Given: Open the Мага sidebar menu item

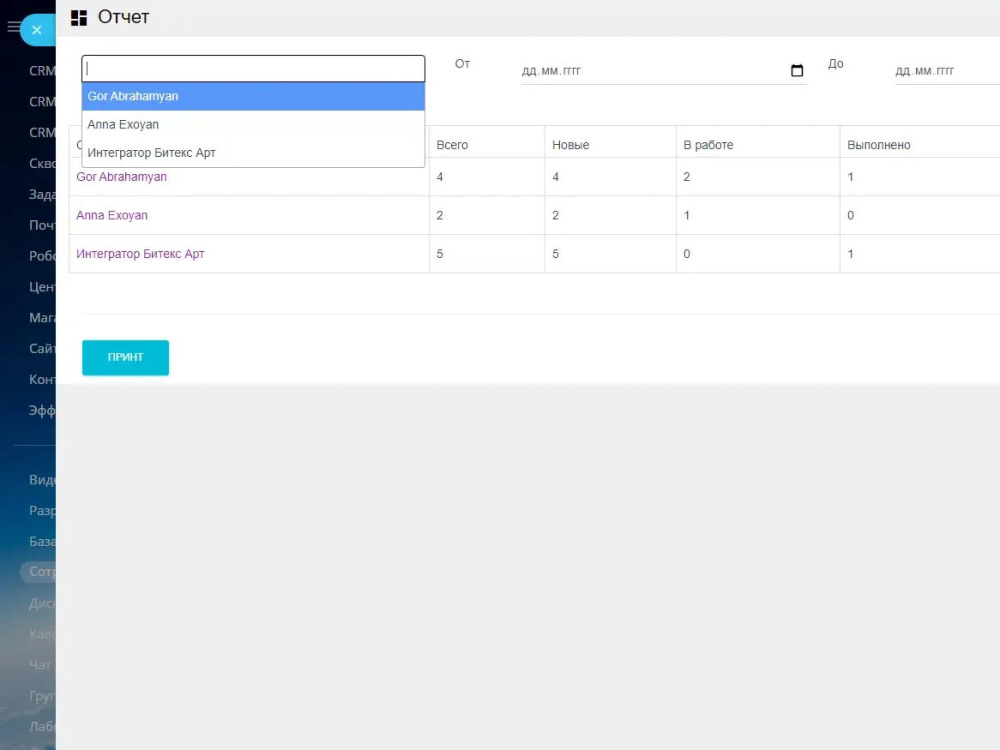Looking at the screenshot, I should coord(42,318).
